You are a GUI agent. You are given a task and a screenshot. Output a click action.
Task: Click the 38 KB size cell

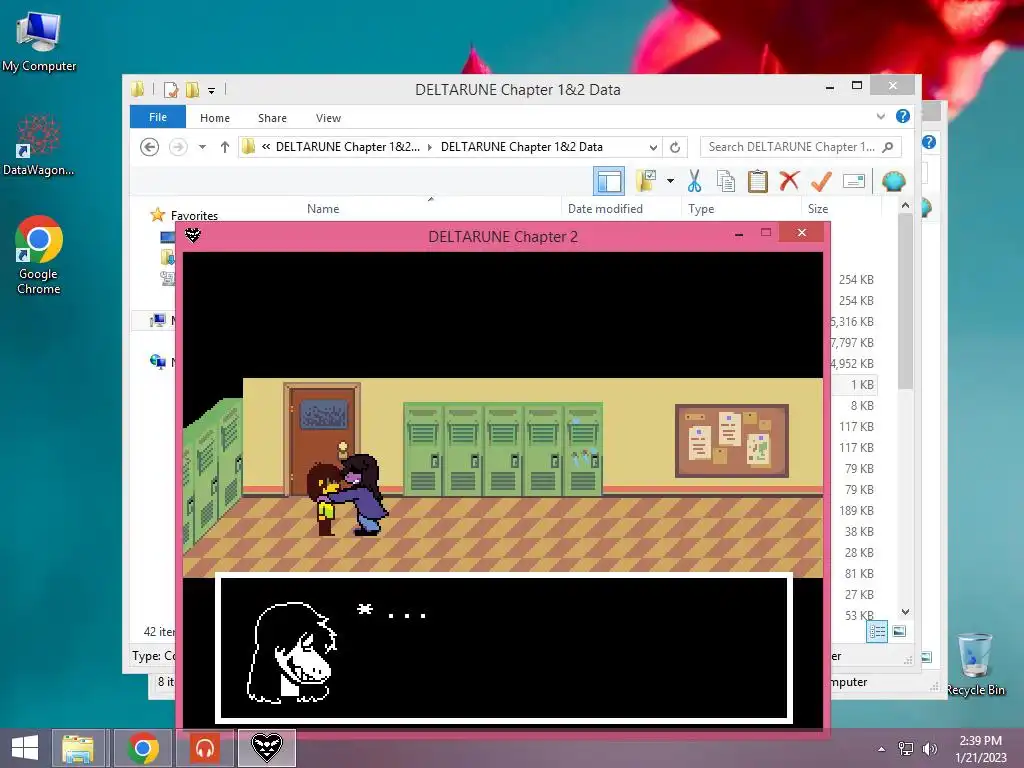[x=858, y=531]
